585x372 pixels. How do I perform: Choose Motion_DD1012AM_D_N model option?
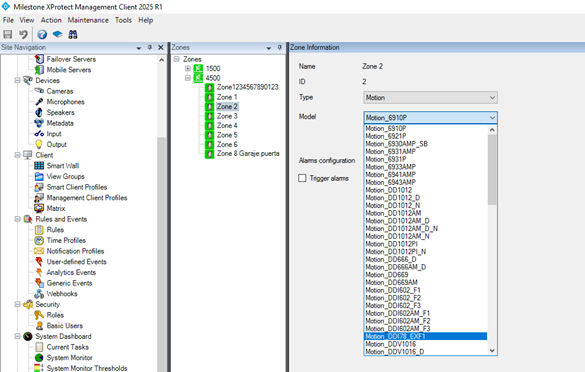[425, 228]
